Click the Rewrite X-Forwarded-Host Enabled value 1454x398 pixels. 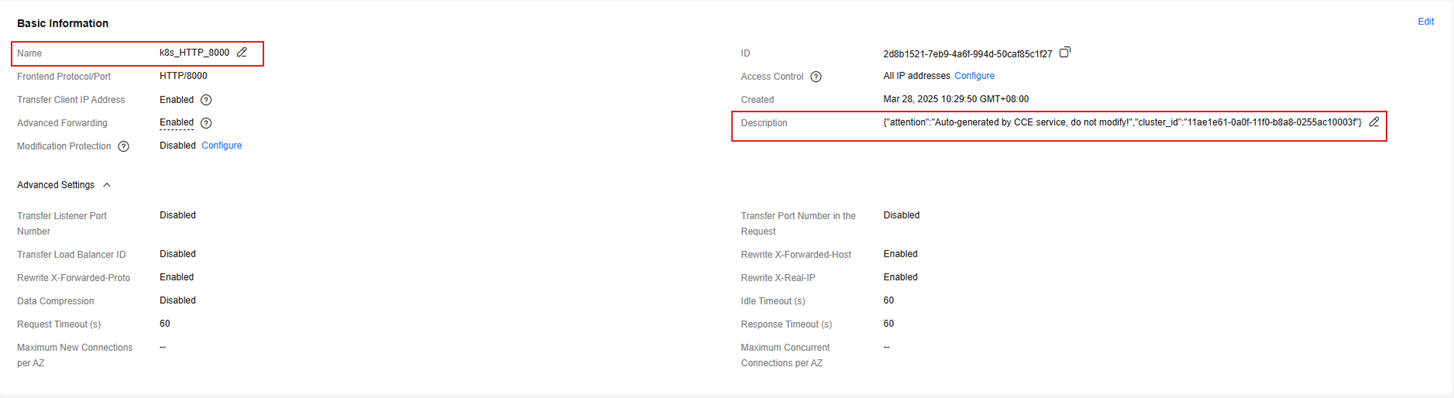[x=901, y=254]
